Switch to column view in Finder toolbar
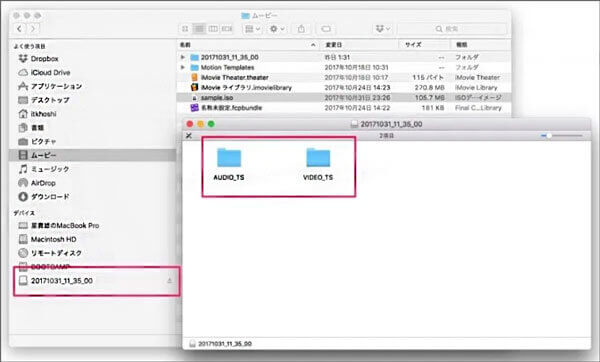The width and height of the screenshot is (600, 362). click(x=213, y=29)
